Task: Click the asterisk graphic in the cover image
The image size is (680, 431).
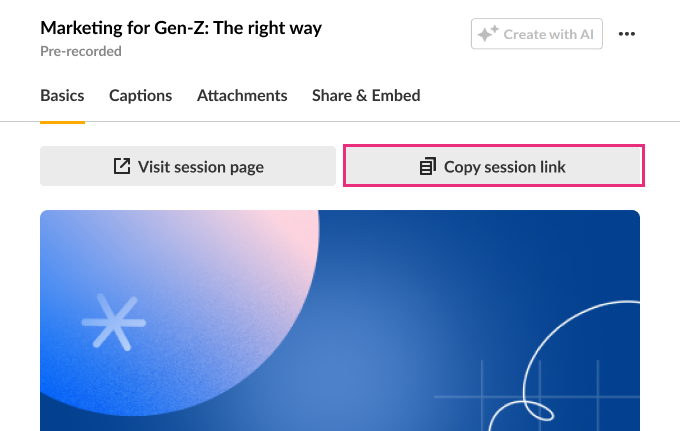Action: click(113, 323)
